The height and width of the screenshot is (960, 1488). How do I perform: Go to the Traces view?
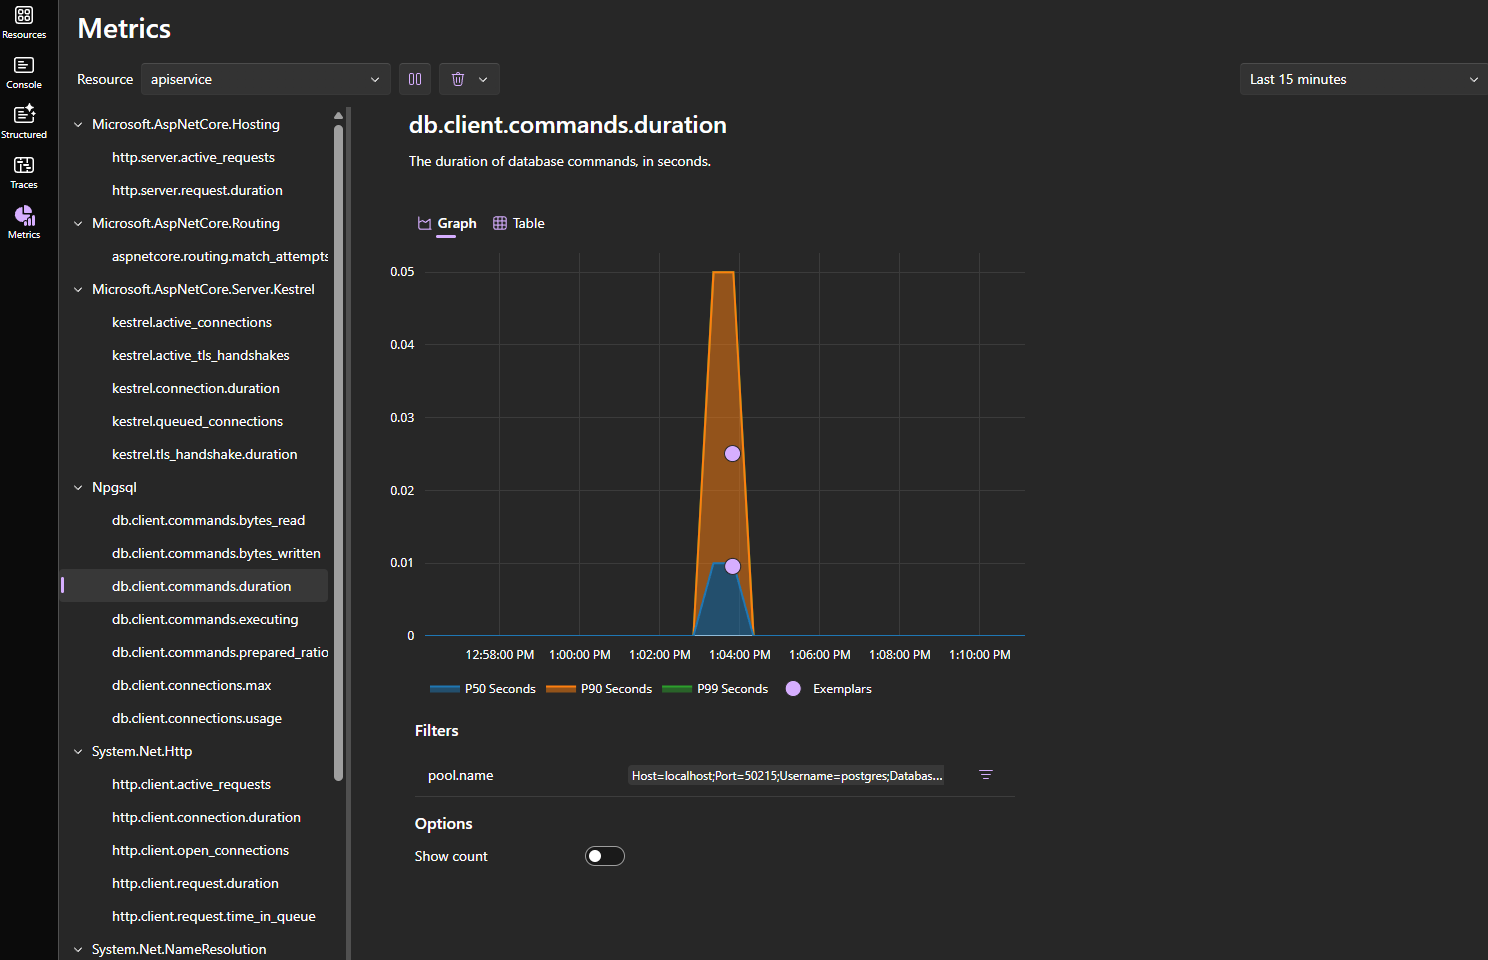[x=23, y=170]
